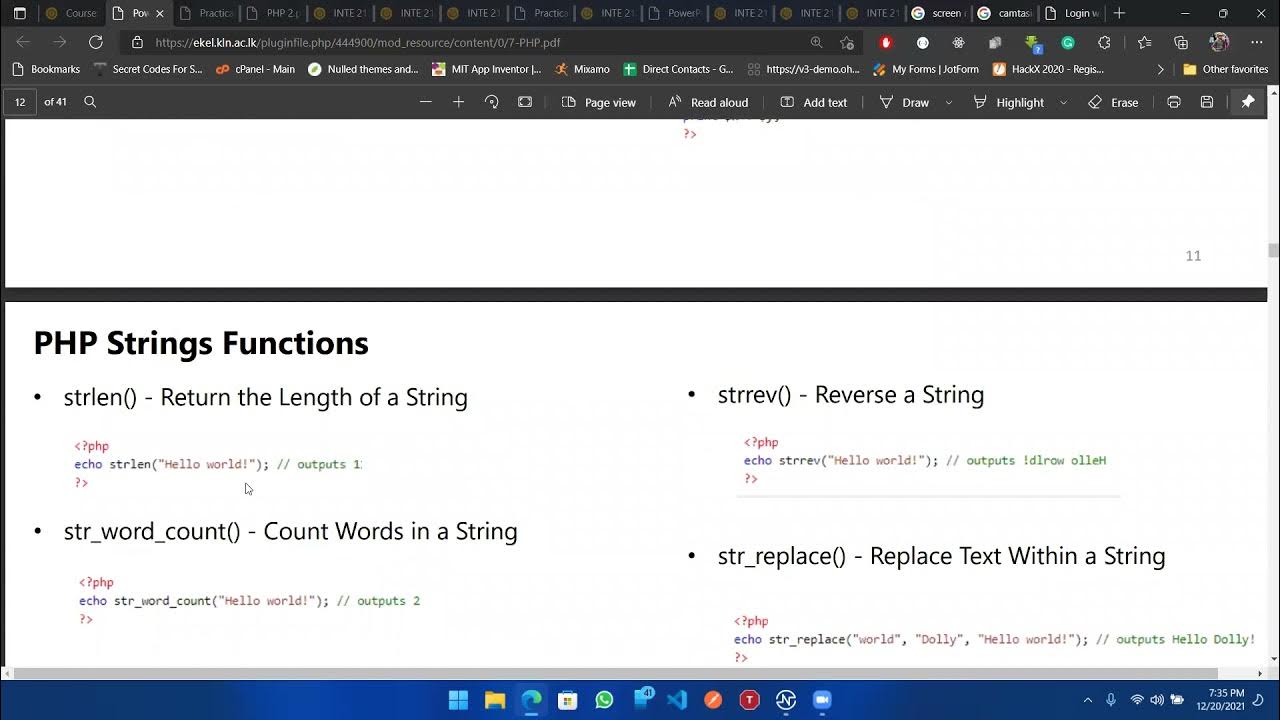Viewport: 1280px width, 720px height.
Task: Click the Grammarly extension icon
Action: (1068, 42)
